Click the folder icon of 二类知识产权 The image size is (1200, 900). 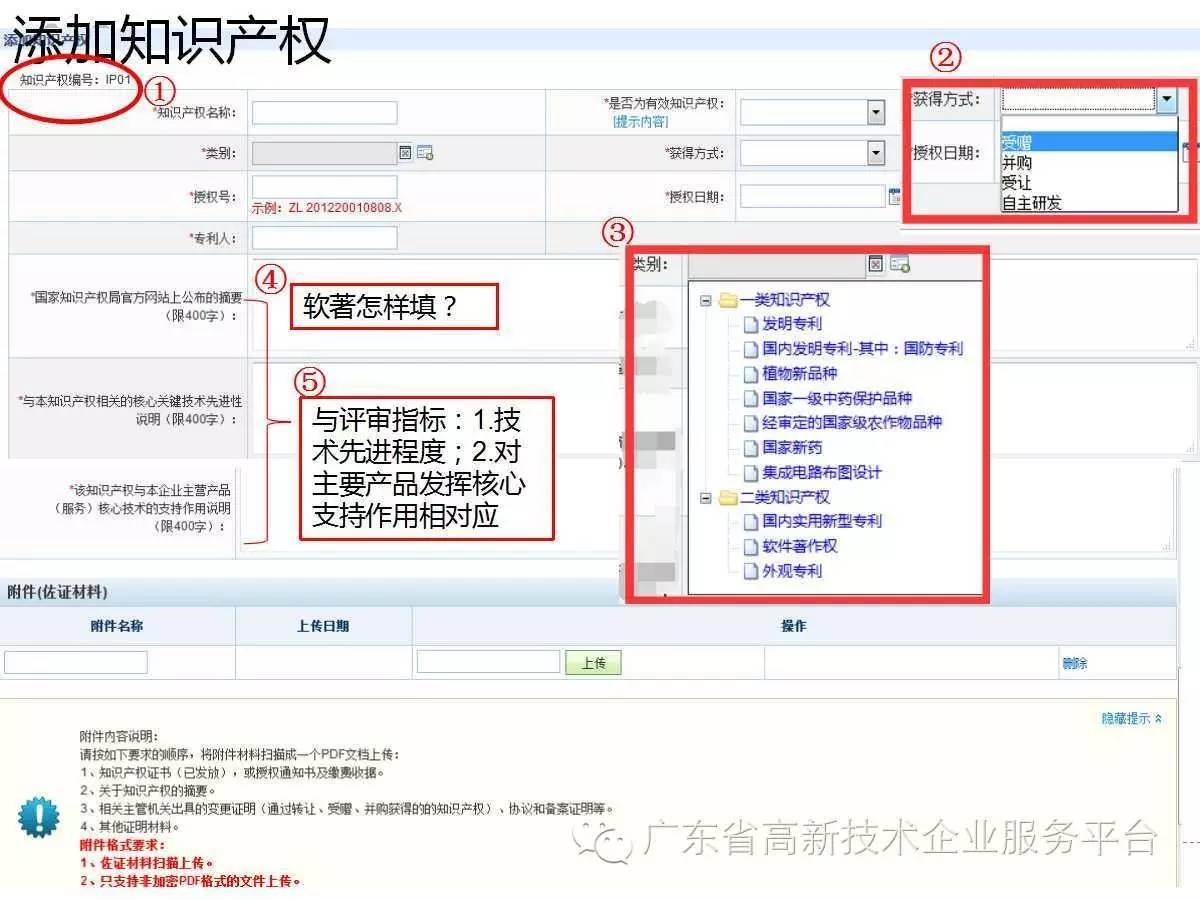(727, 497)
